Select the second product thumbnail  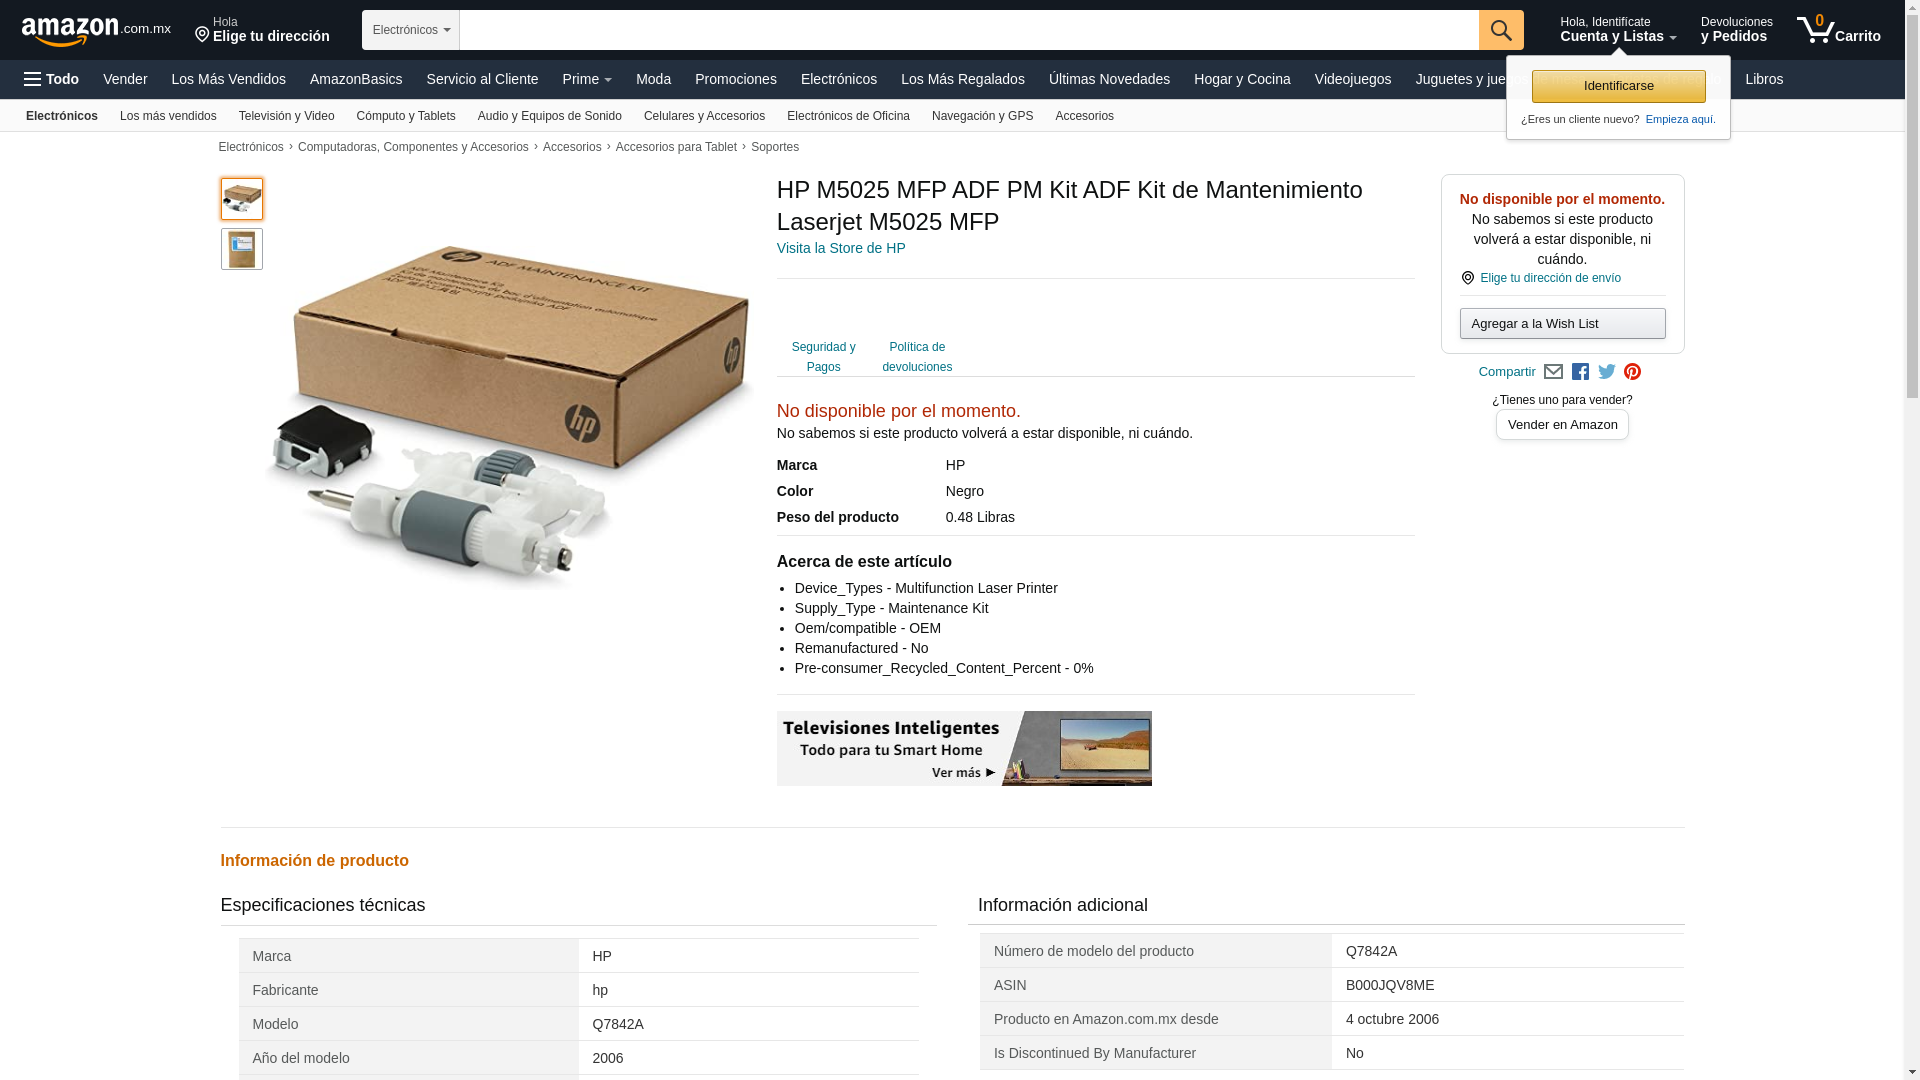pos(242,249)
